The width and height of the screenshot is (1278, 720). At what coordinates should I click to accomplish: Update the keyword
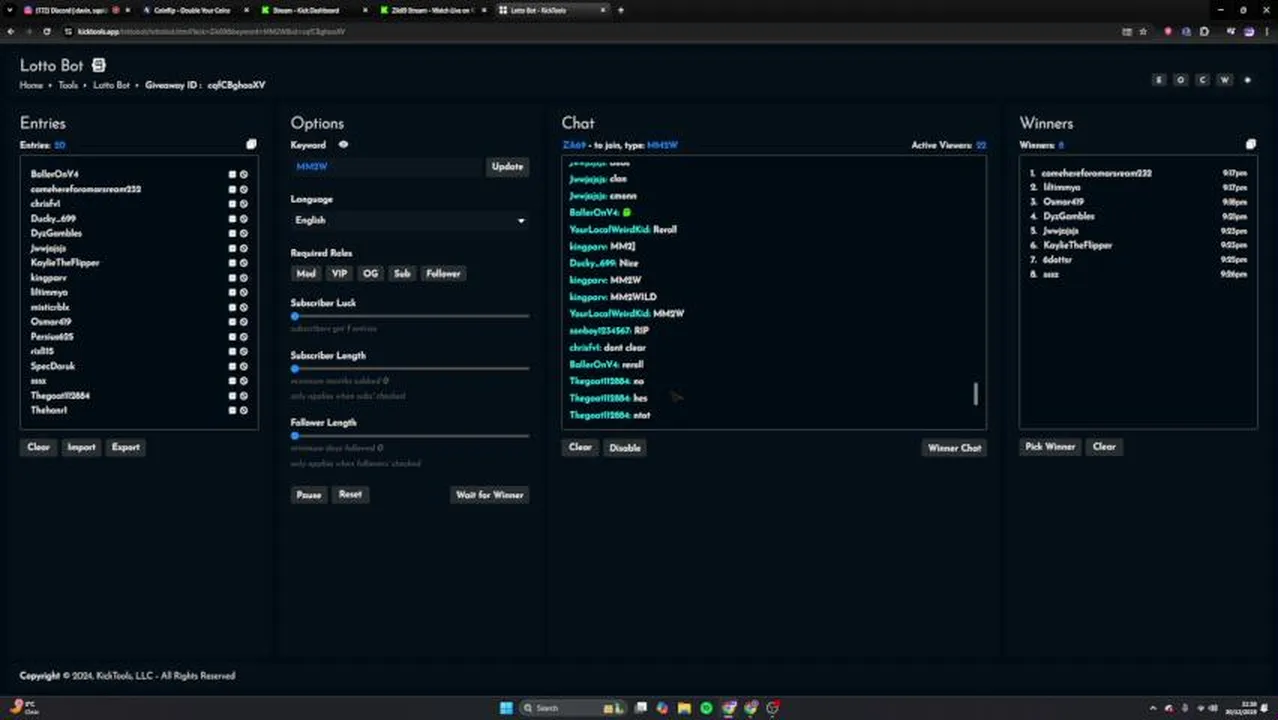[x=507, y=166]
